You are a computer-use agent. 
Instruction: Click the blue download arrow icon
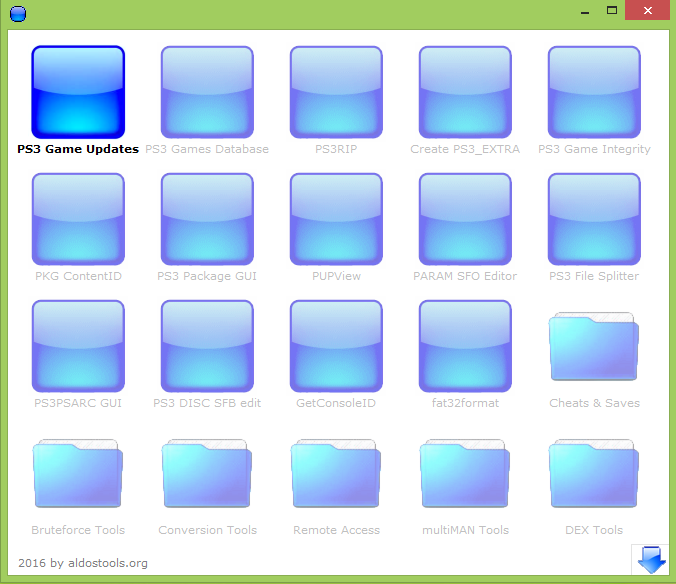[651, 559]
